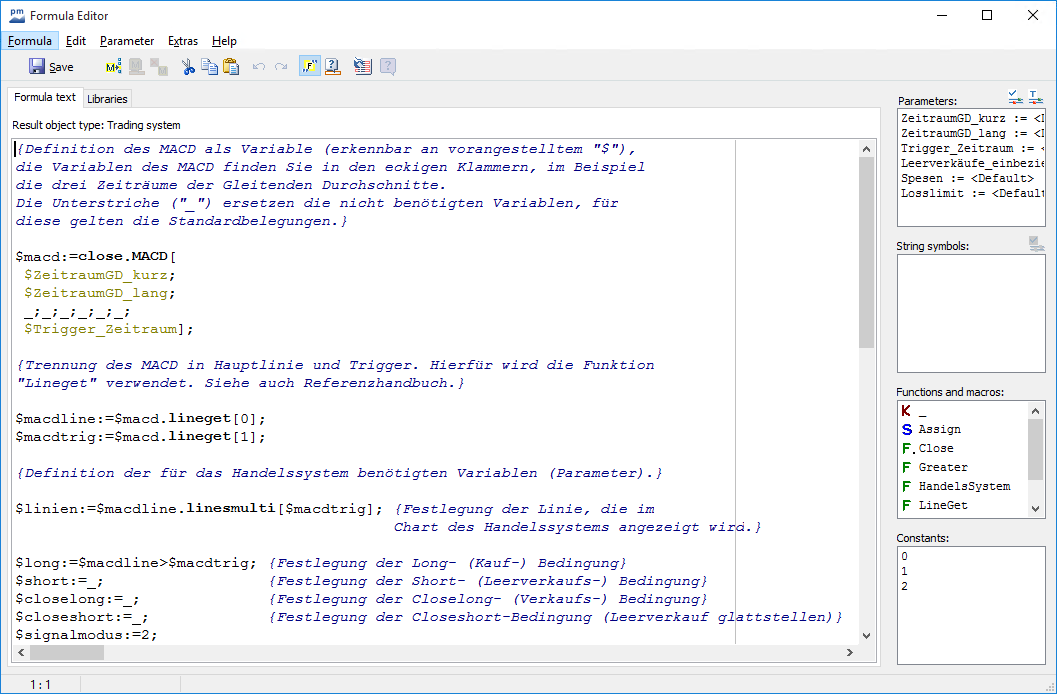This screenshot has height=694, width=1057.
Task: Select the Formula text tab
Action: [45, 98]
